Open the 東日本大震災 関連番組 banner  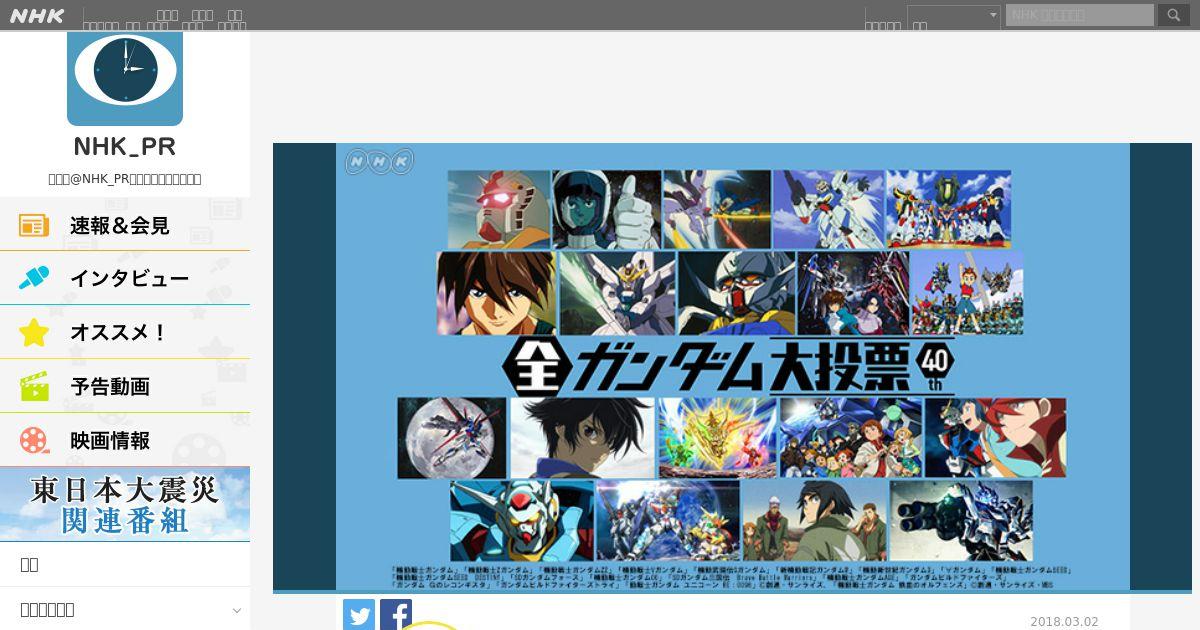coord(125,504)
